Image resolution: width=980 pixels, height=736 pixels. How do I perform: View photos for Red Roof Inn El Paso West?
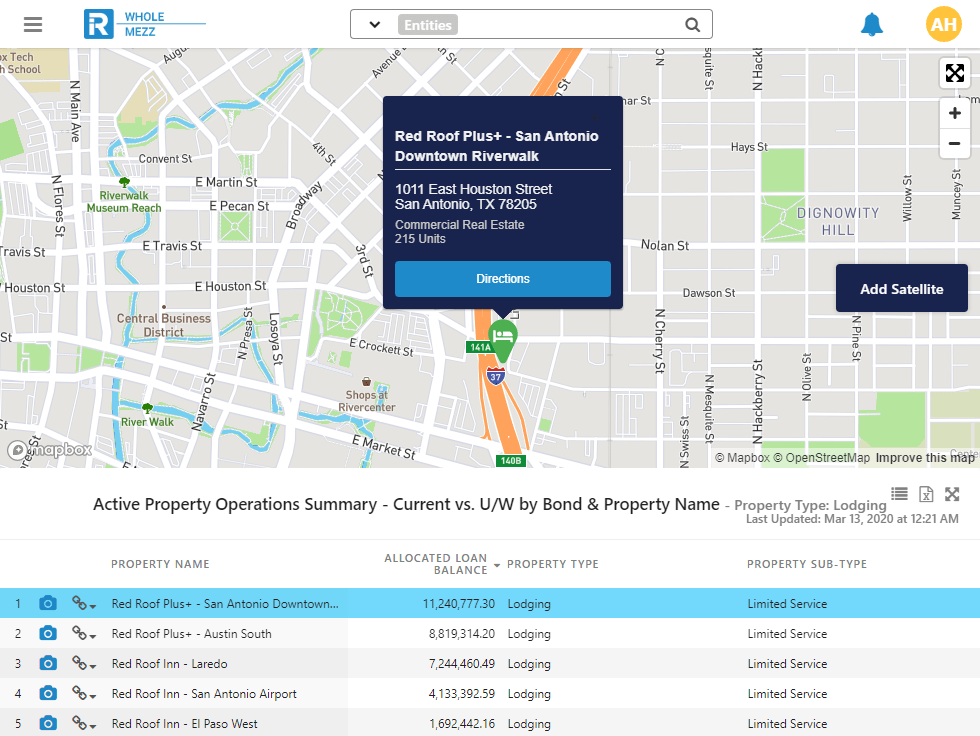48,723
